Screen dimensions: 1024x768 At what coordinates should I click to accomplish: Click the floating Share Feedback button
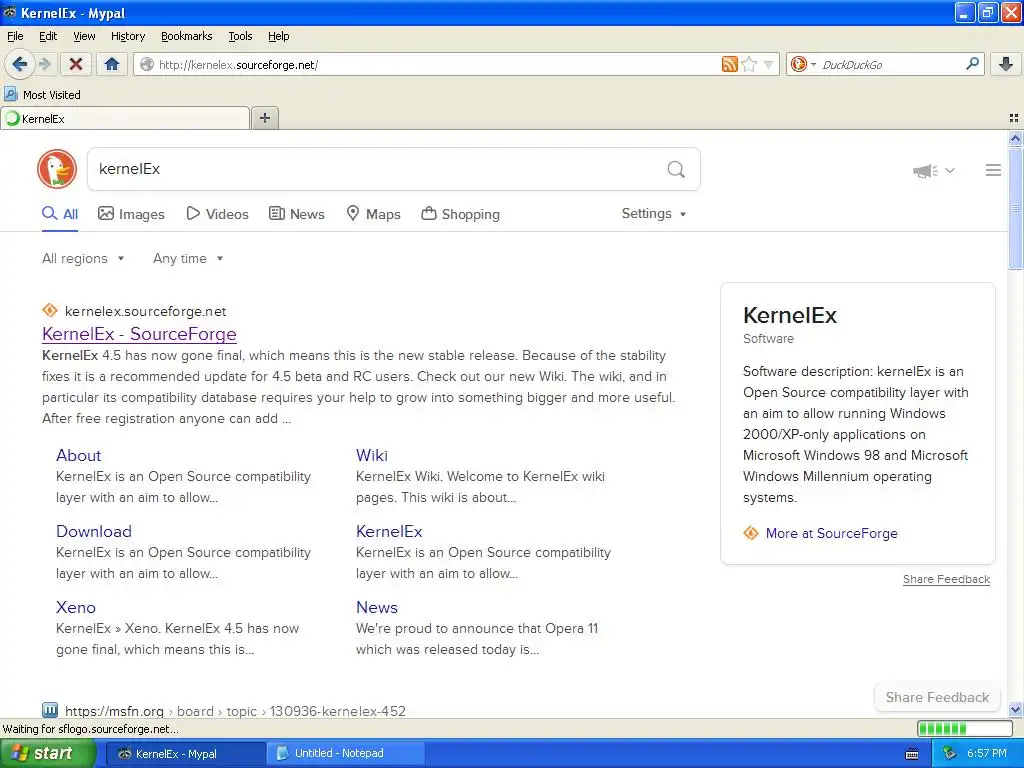(937, 697)
